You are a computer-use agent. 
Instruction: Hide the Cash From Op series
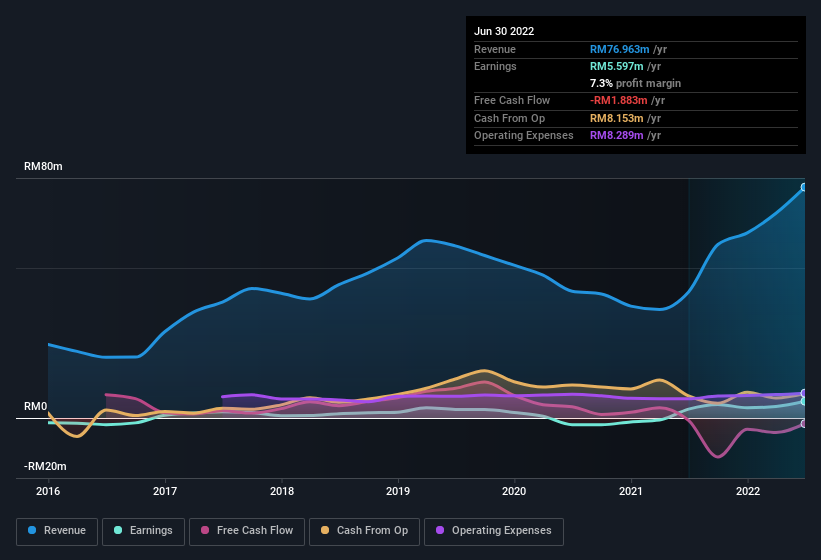coord(364,531)
